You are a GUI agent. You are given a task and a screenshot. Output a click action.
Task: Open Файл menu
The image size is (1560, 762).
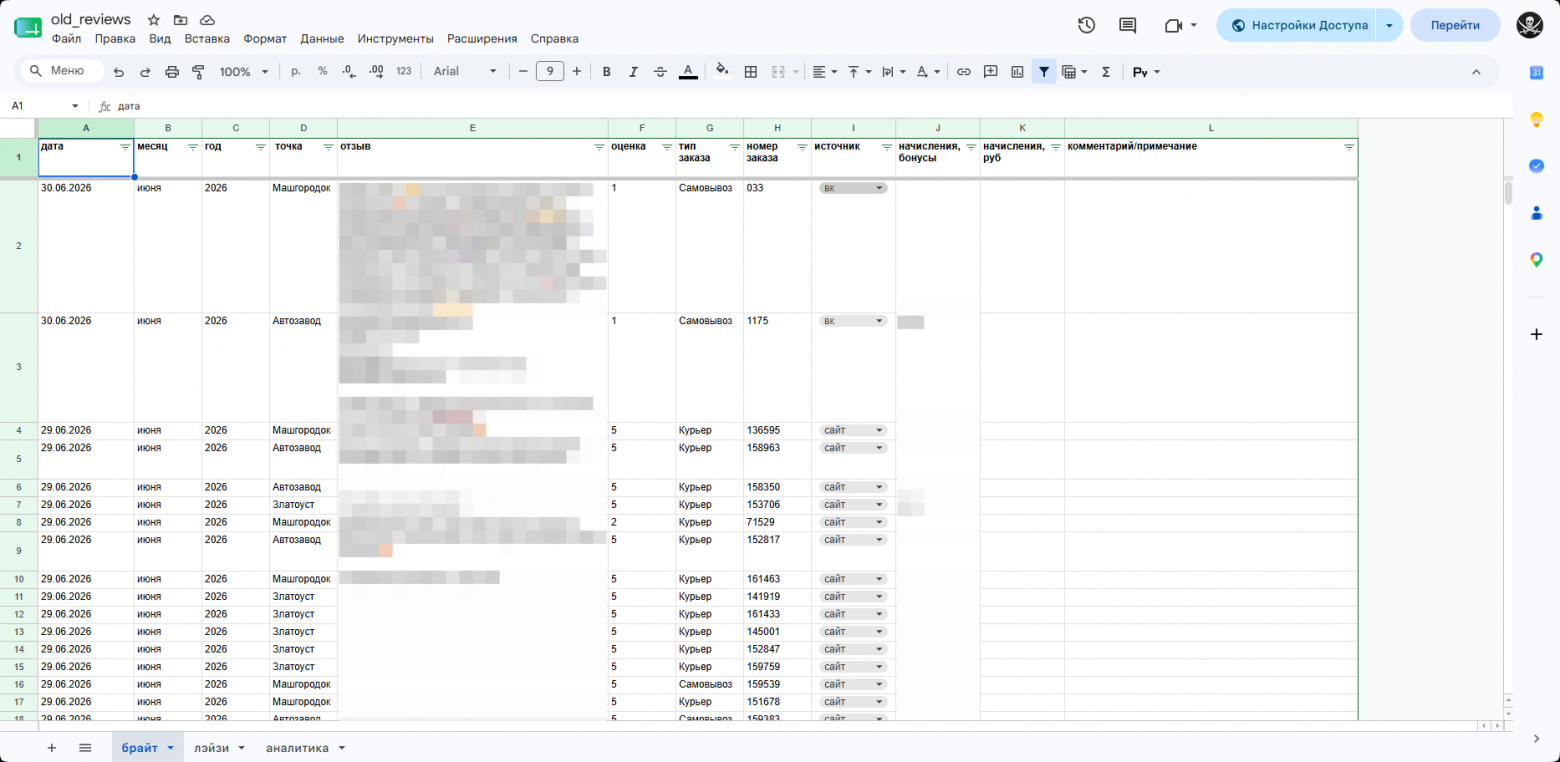[66, 39]
